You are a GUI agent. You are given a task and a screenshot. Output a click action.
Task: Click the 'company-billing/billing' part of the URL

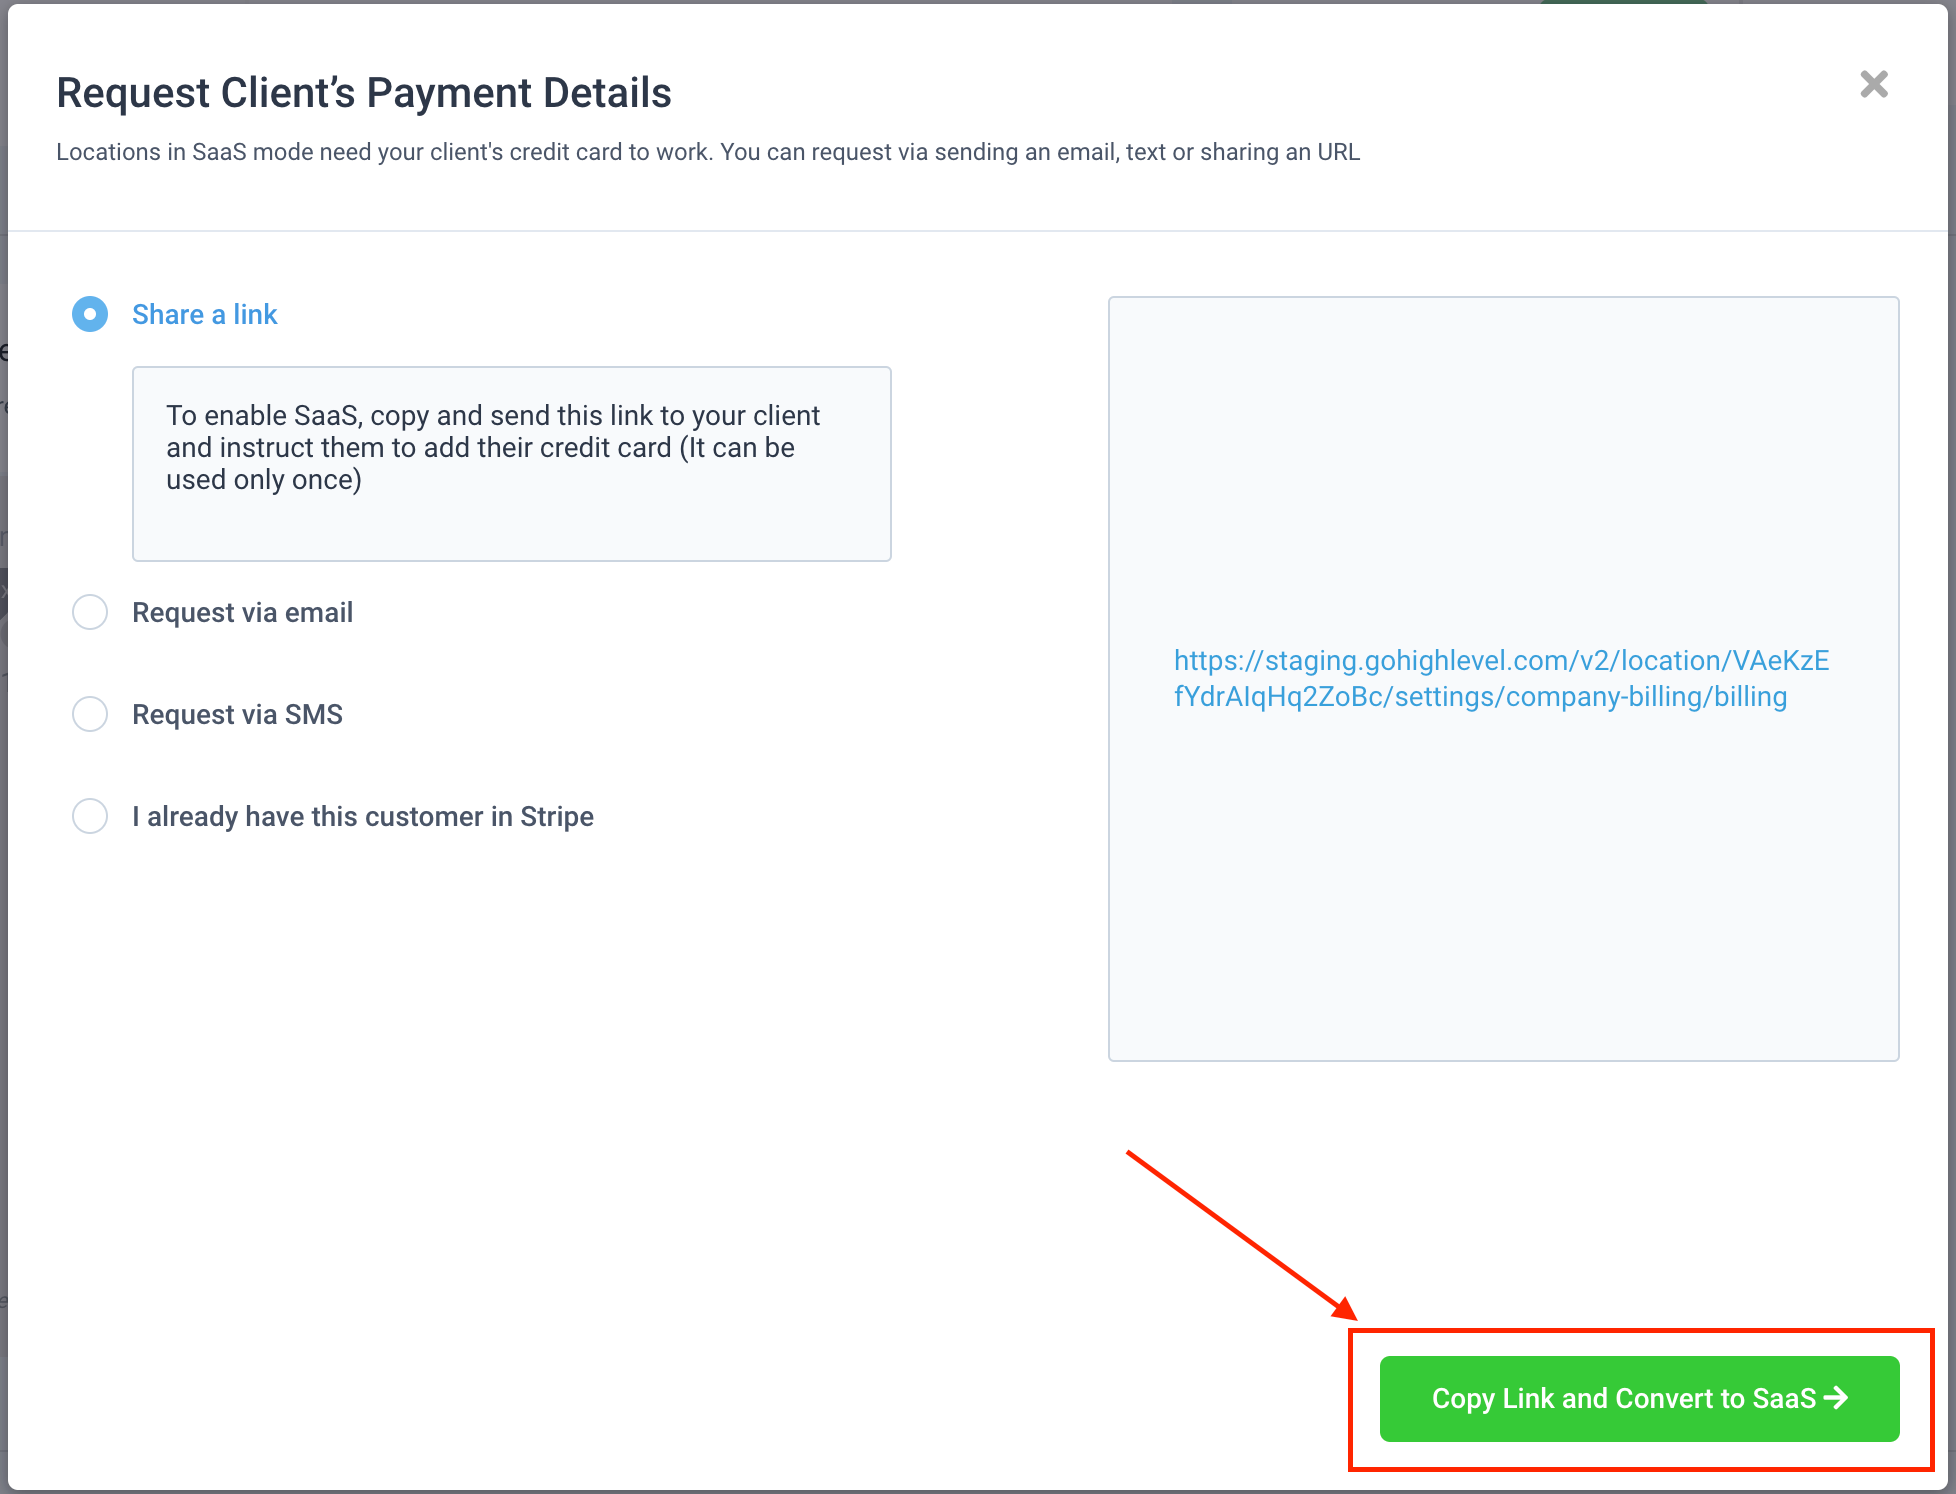[x=1646, y=696]
